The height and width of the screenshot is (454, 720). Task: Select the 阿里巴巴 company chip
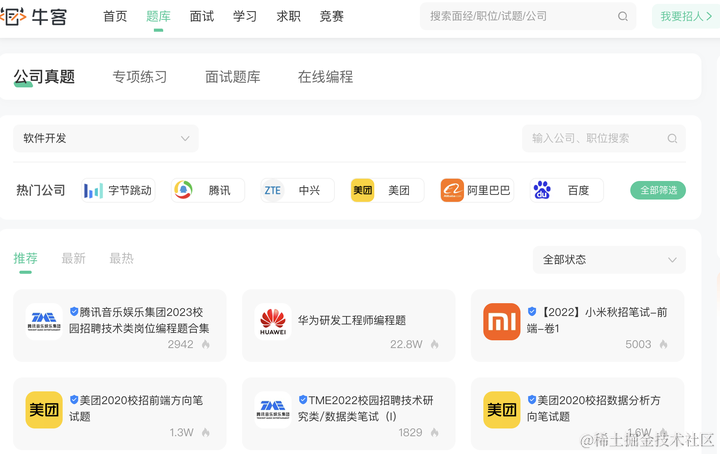coord(477,190)
